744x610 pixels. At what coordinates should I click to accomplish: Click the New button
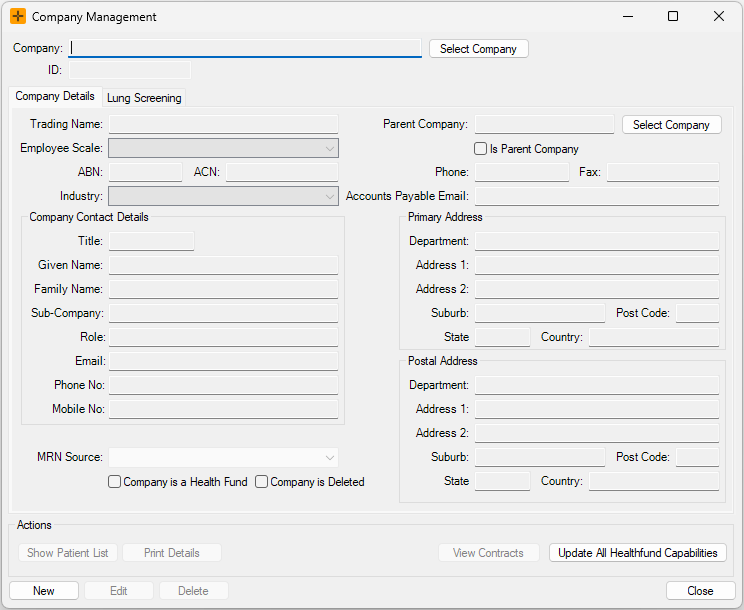44,591
